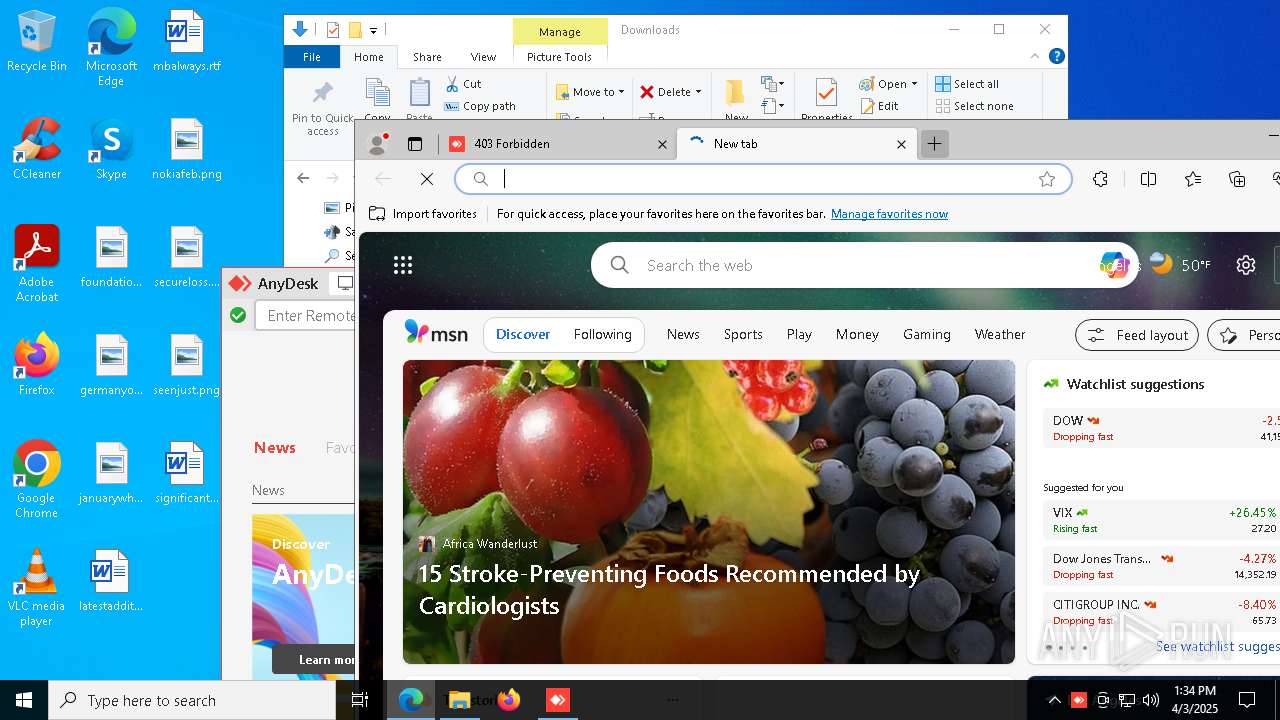Switch to Share ribbon tab

click(427, 57)
